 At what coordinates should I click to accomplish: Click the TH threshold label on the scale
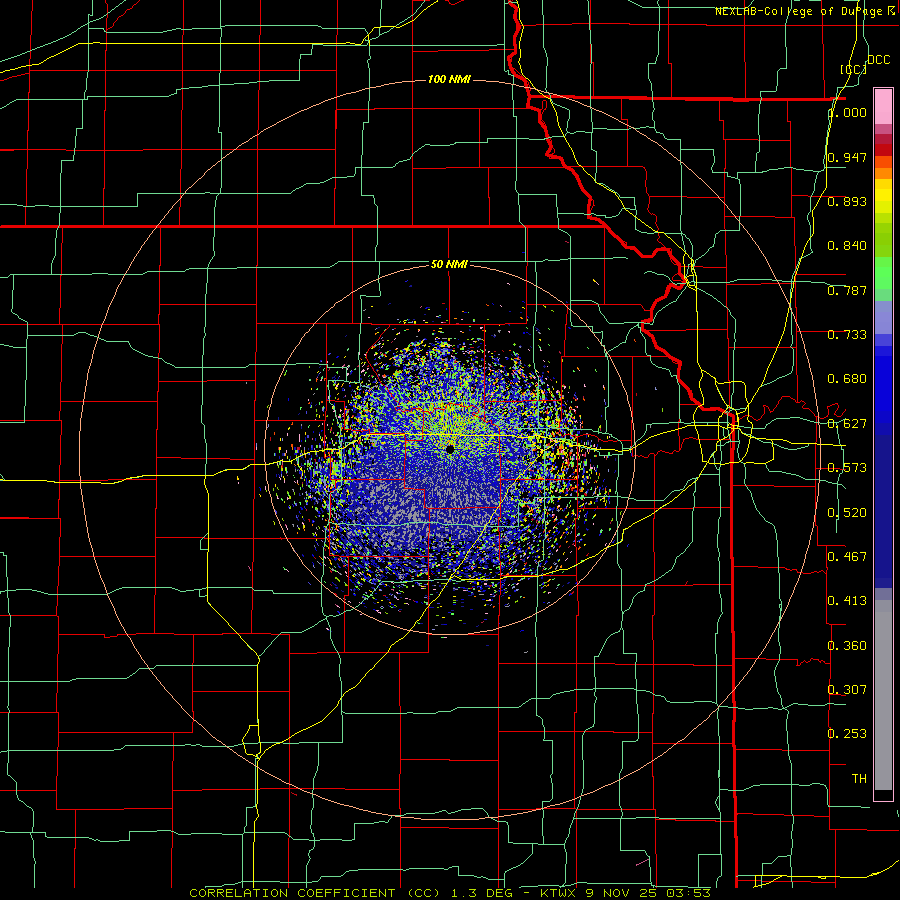point(859,779)
